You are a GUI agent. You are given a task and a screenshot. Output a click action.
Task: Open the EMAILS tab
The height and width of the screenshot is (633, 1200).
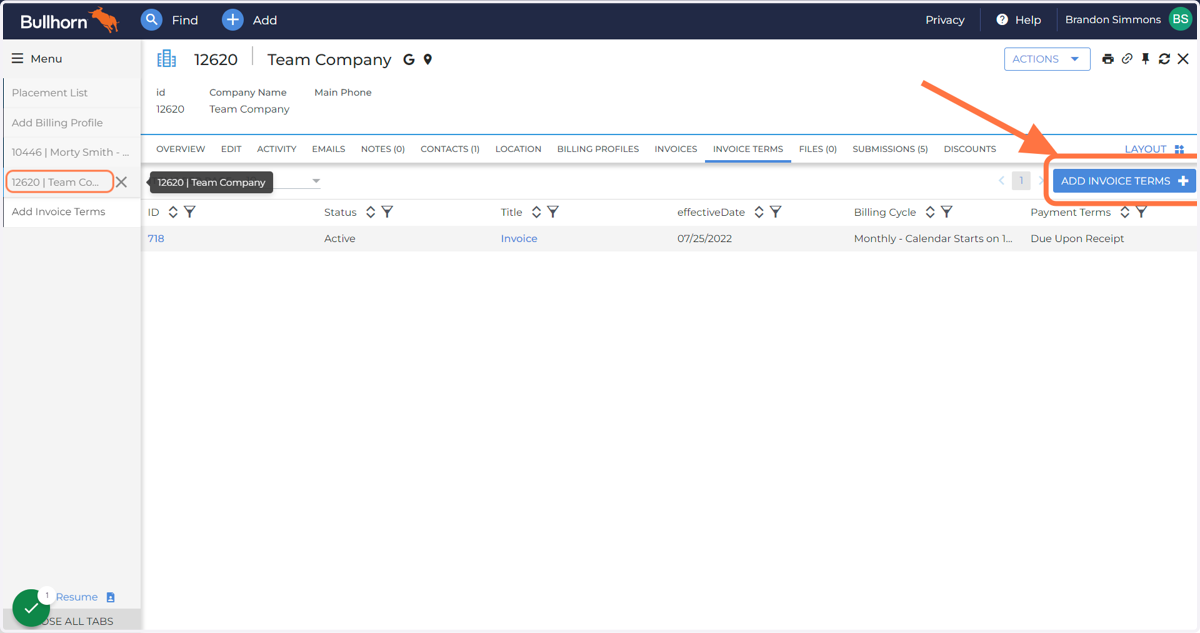click(329, 149)
